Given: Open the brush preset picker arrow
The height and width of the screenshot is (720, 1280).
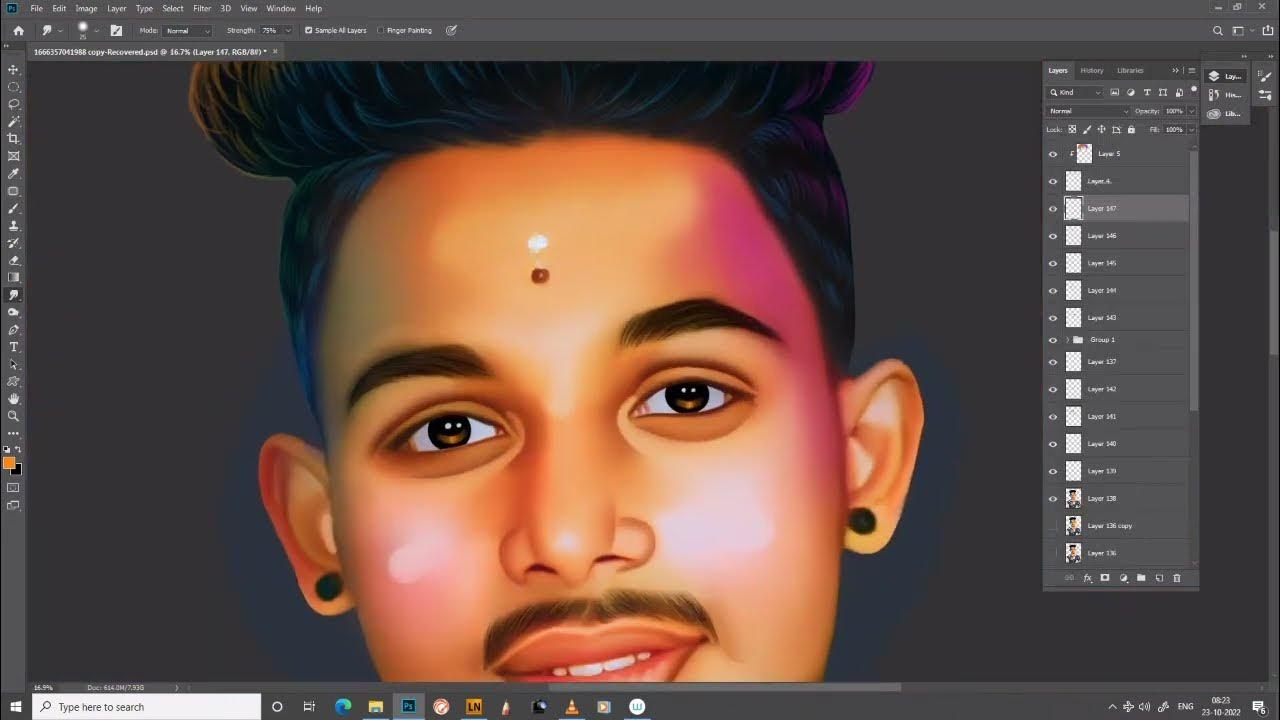Looking at the screenshot, I should [96, 31].
